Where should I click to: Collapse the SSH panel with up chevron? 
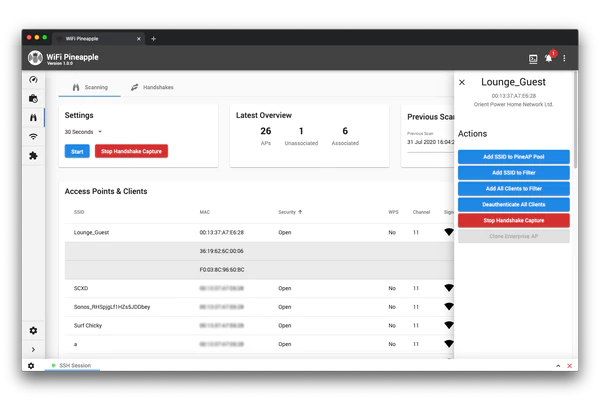pyautogui.click(x=558, y=366)
